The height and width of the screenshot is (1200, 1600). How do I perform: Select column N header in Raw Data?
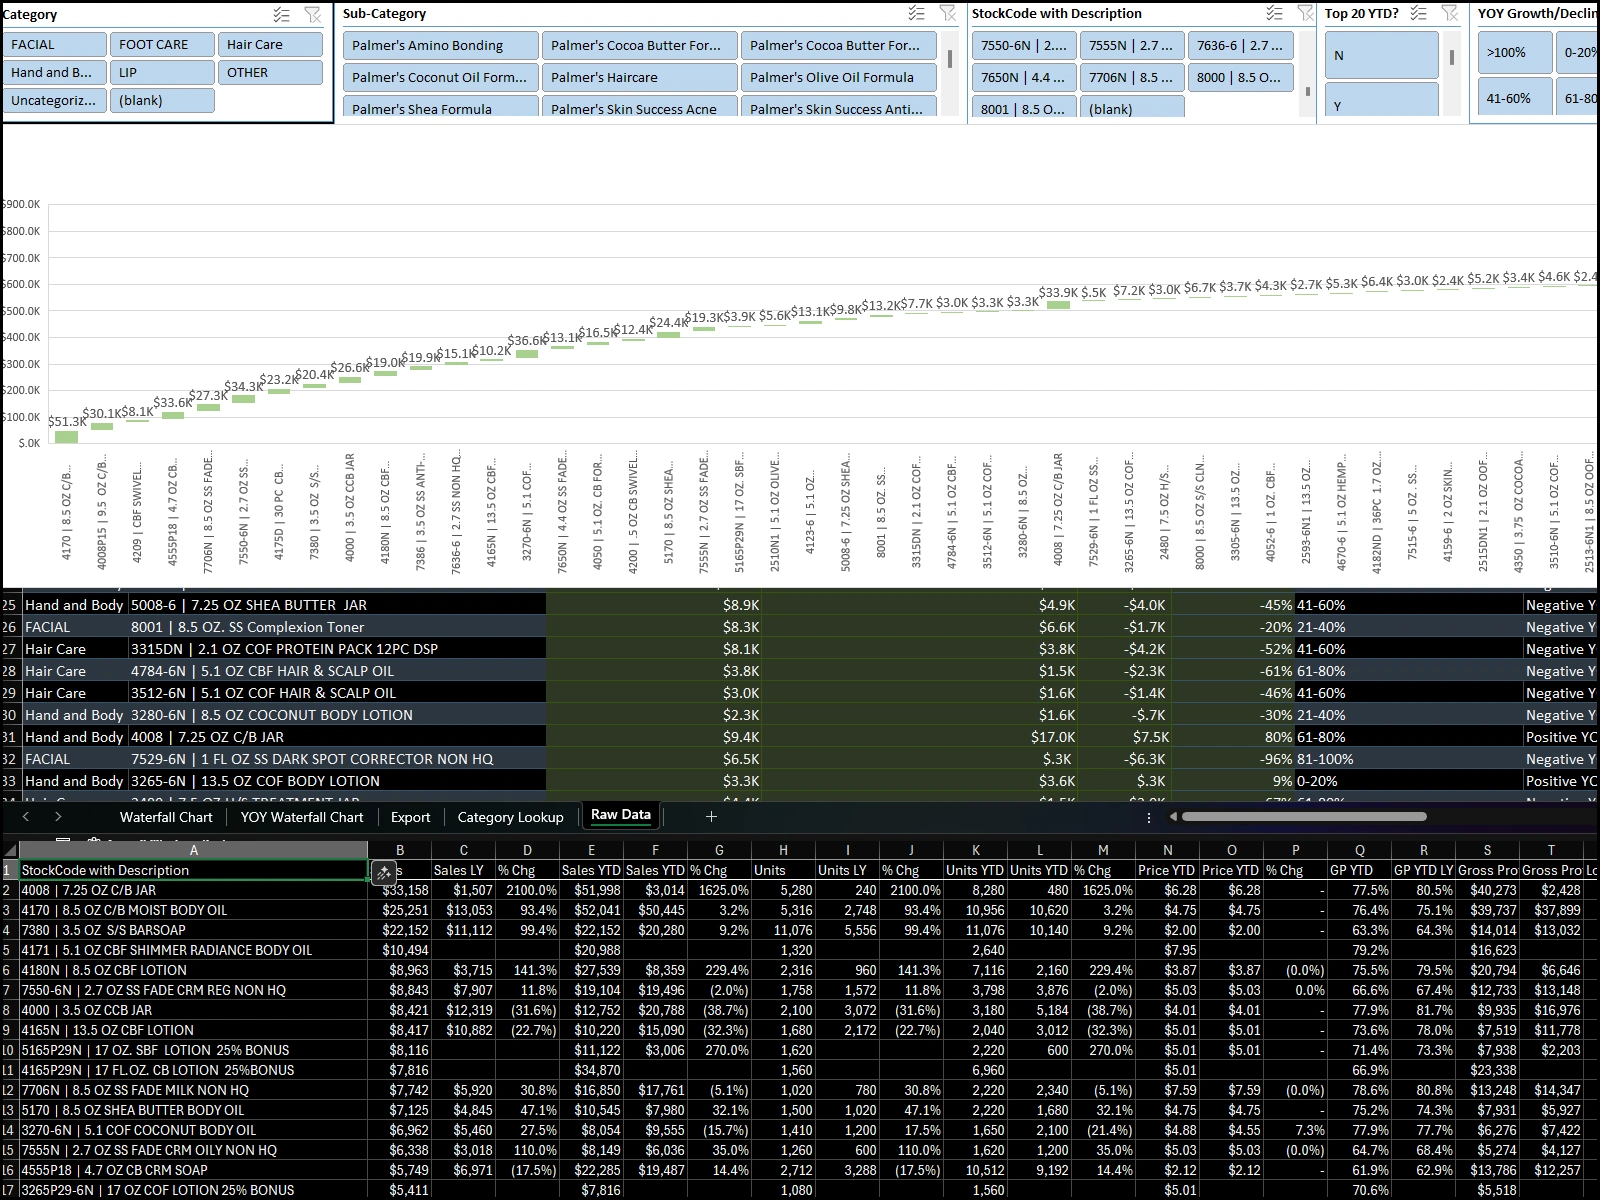coord(1167,850)
